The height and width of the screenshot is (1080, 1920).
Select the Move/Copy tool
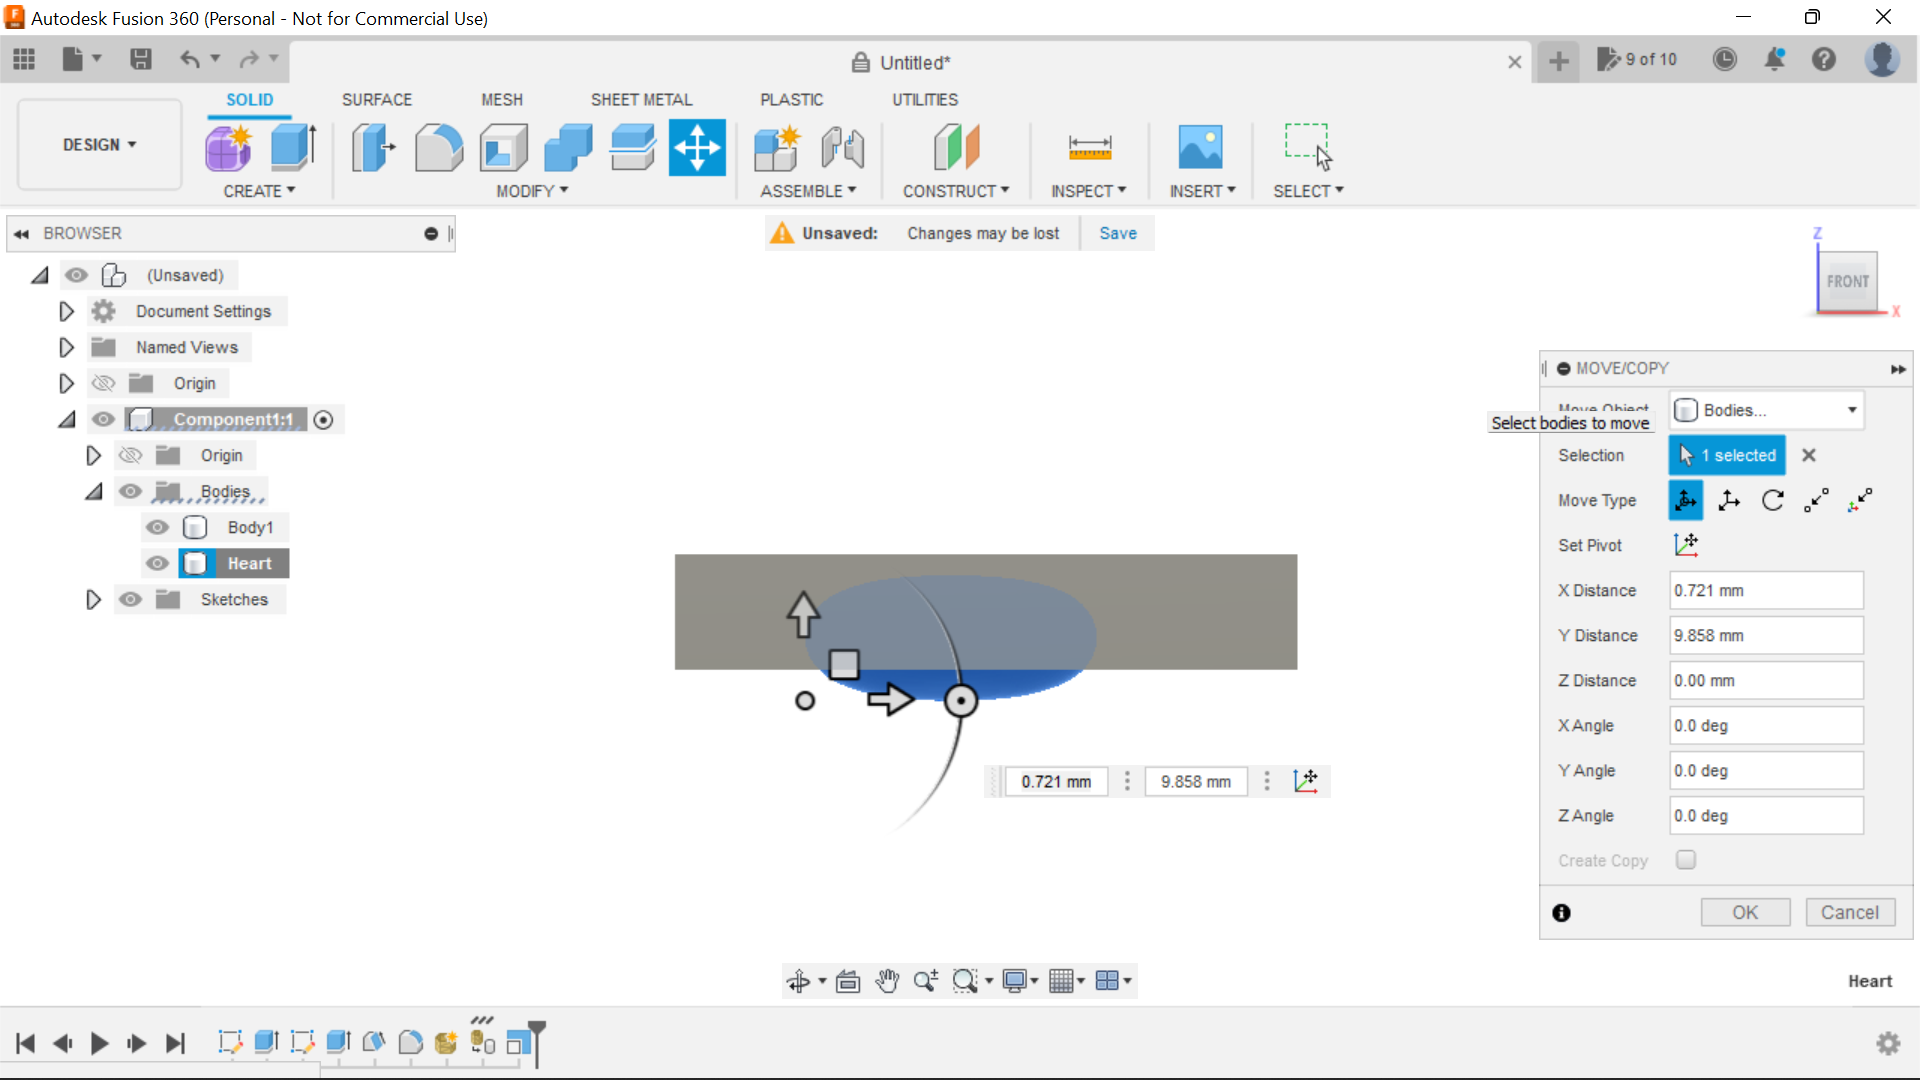pos(697,147)
